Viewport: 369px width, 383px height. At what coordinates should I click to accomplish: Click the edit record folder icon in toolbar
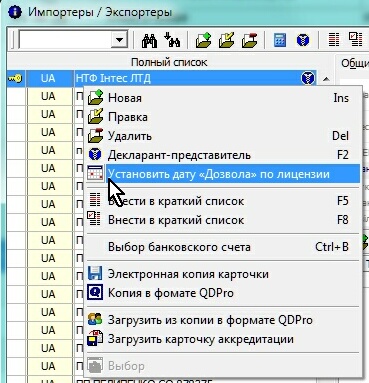pos(227,40)
